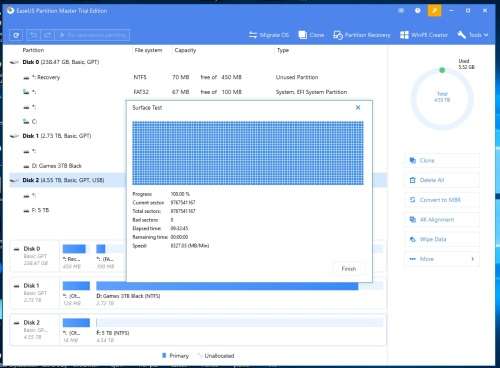The height and width of the screenshot is (368, 500).
Task: Open the WinPE Creator
Action: (424, 35)
